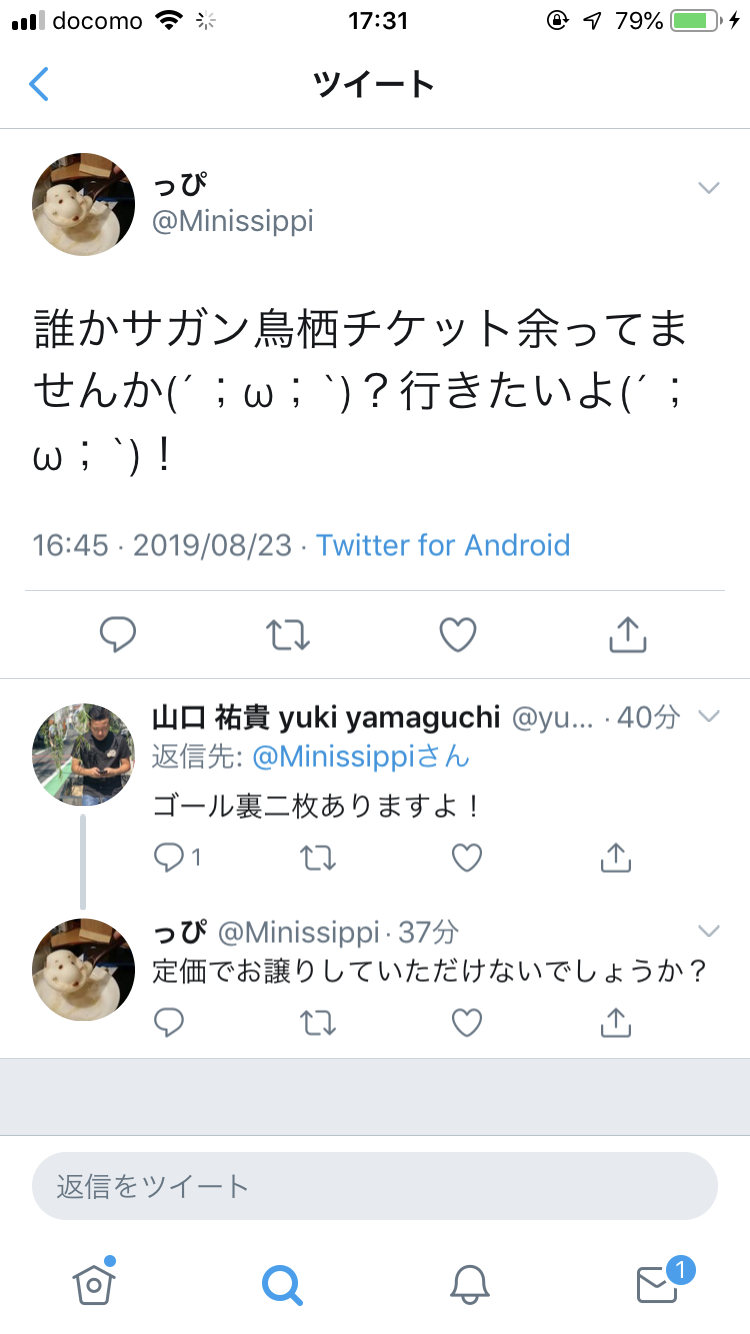
Task: Reply to the main tweet by っぴ
Action: click(x=118, y=634)
